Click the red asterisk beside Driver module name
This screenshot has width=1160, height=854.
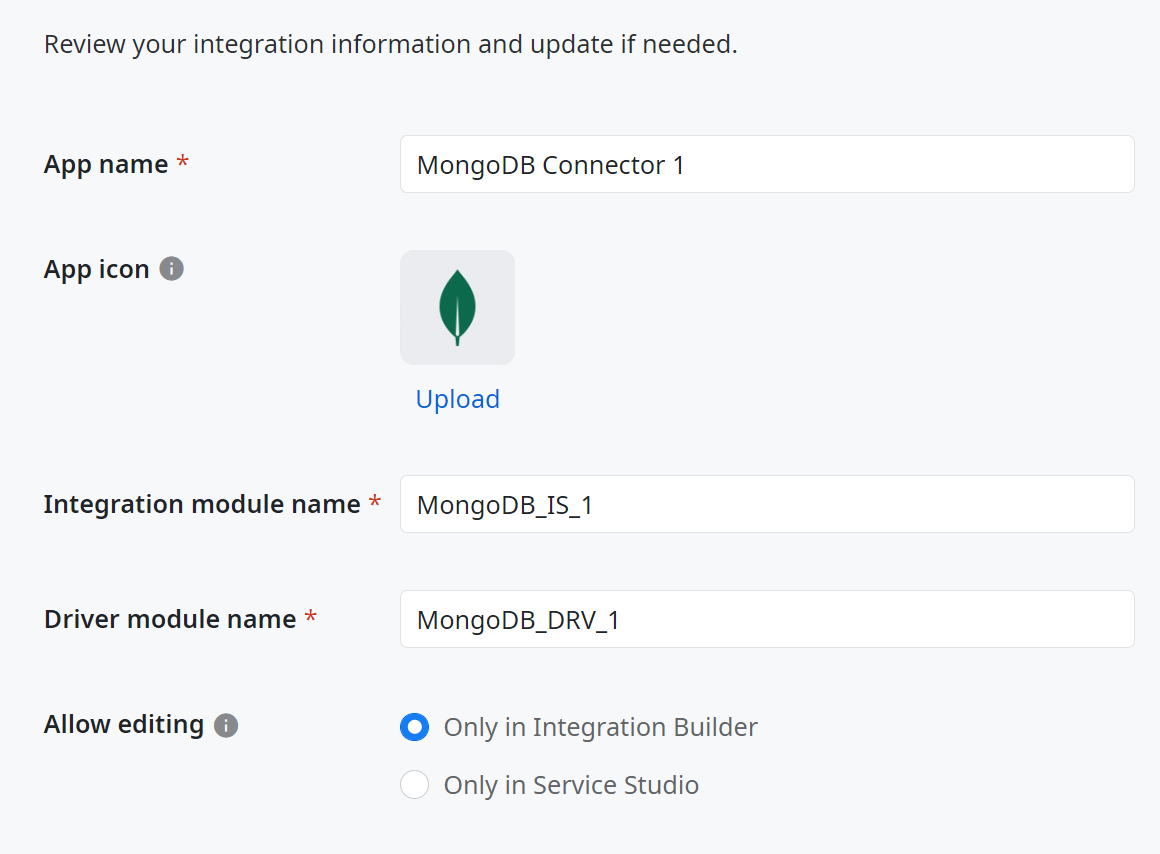pyautogui.click(x=311, y=616)
